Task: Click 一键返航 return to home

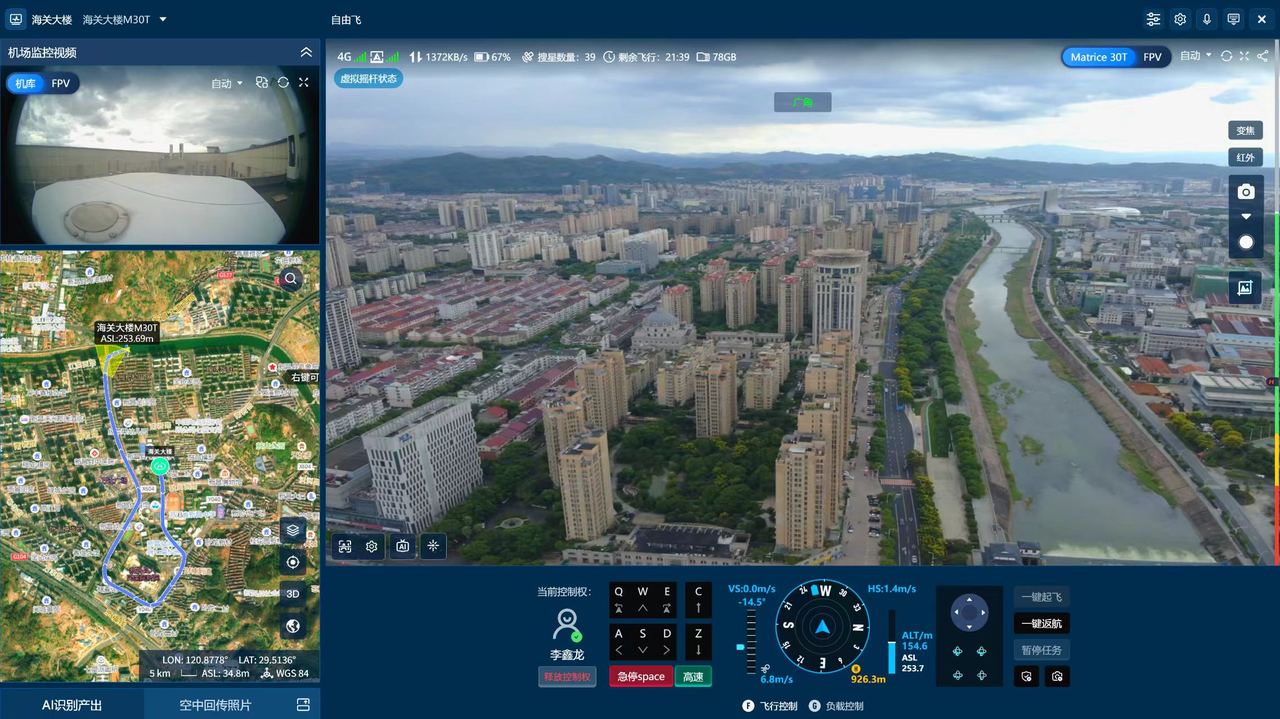Action: pyautogui.click(x=1040, y=623)
